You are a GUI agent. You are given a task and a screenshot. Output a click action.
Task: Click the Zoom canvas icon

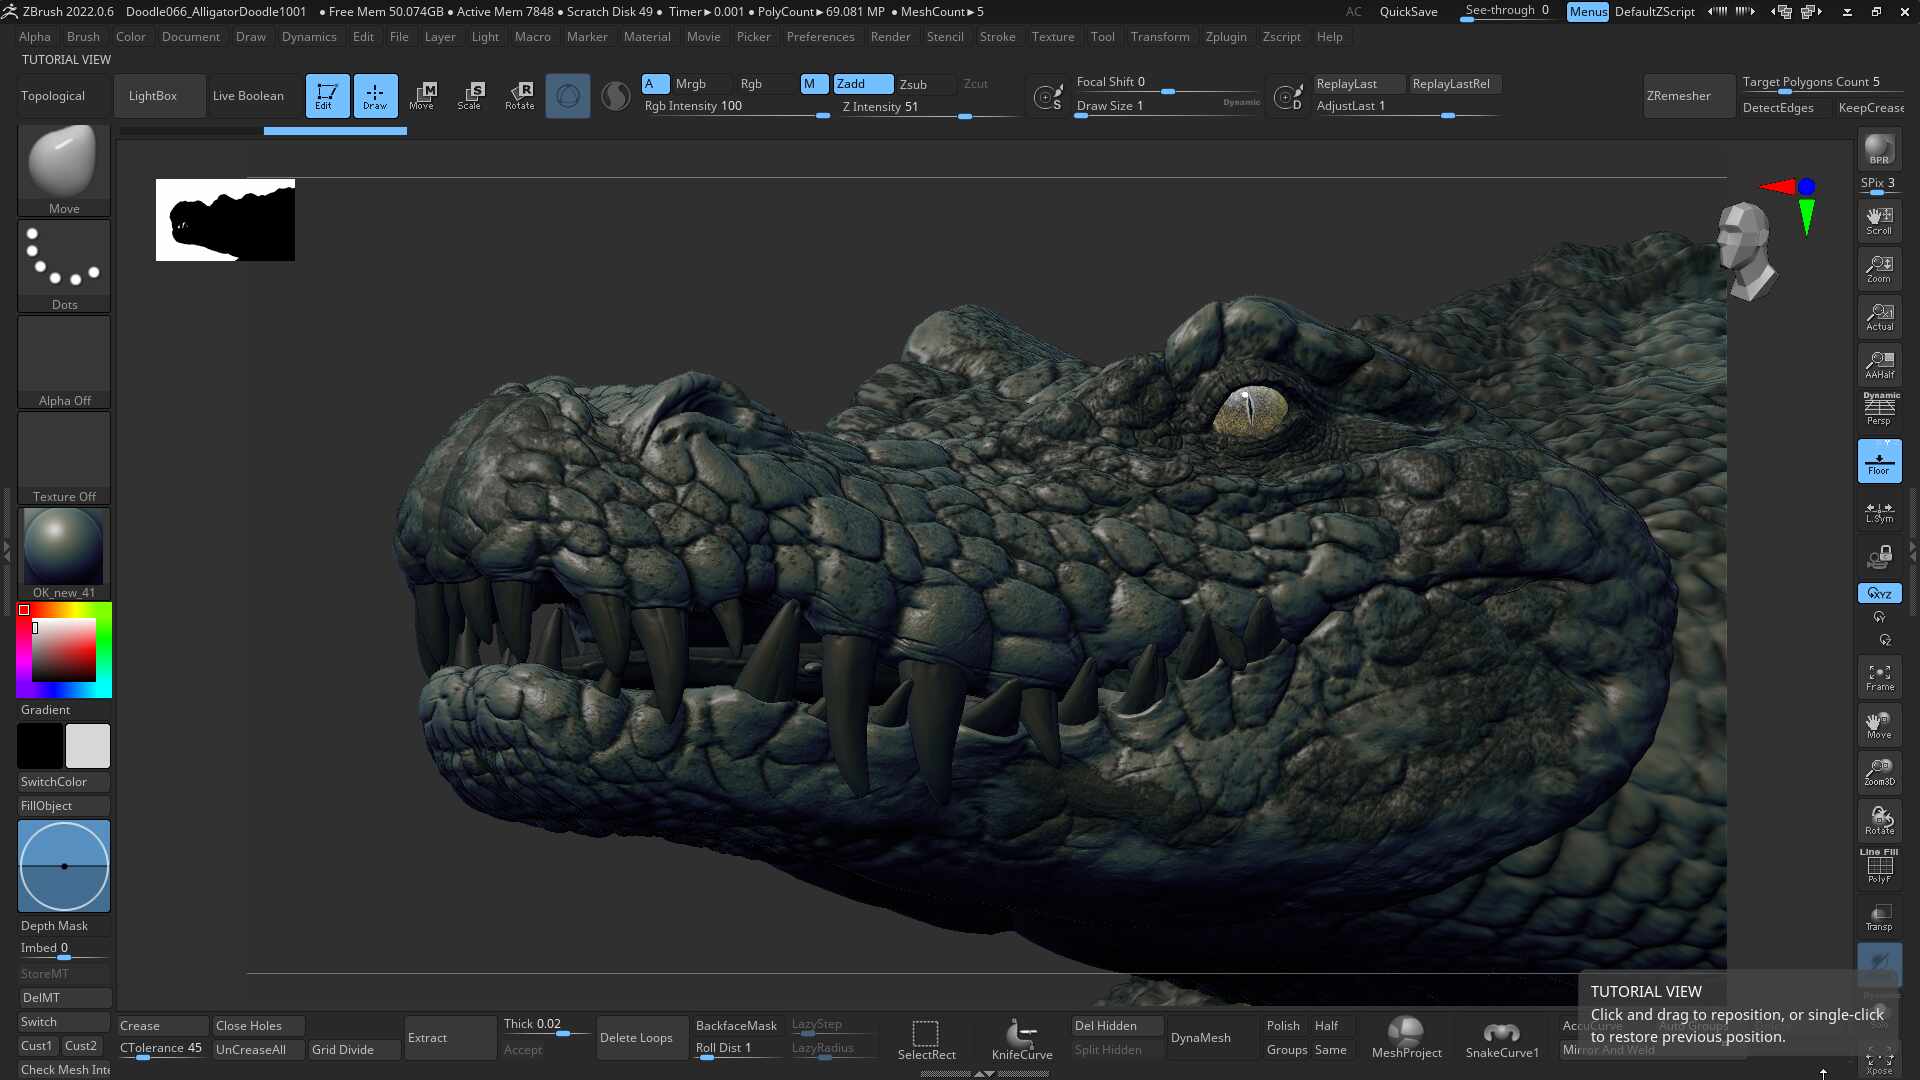1879,269
